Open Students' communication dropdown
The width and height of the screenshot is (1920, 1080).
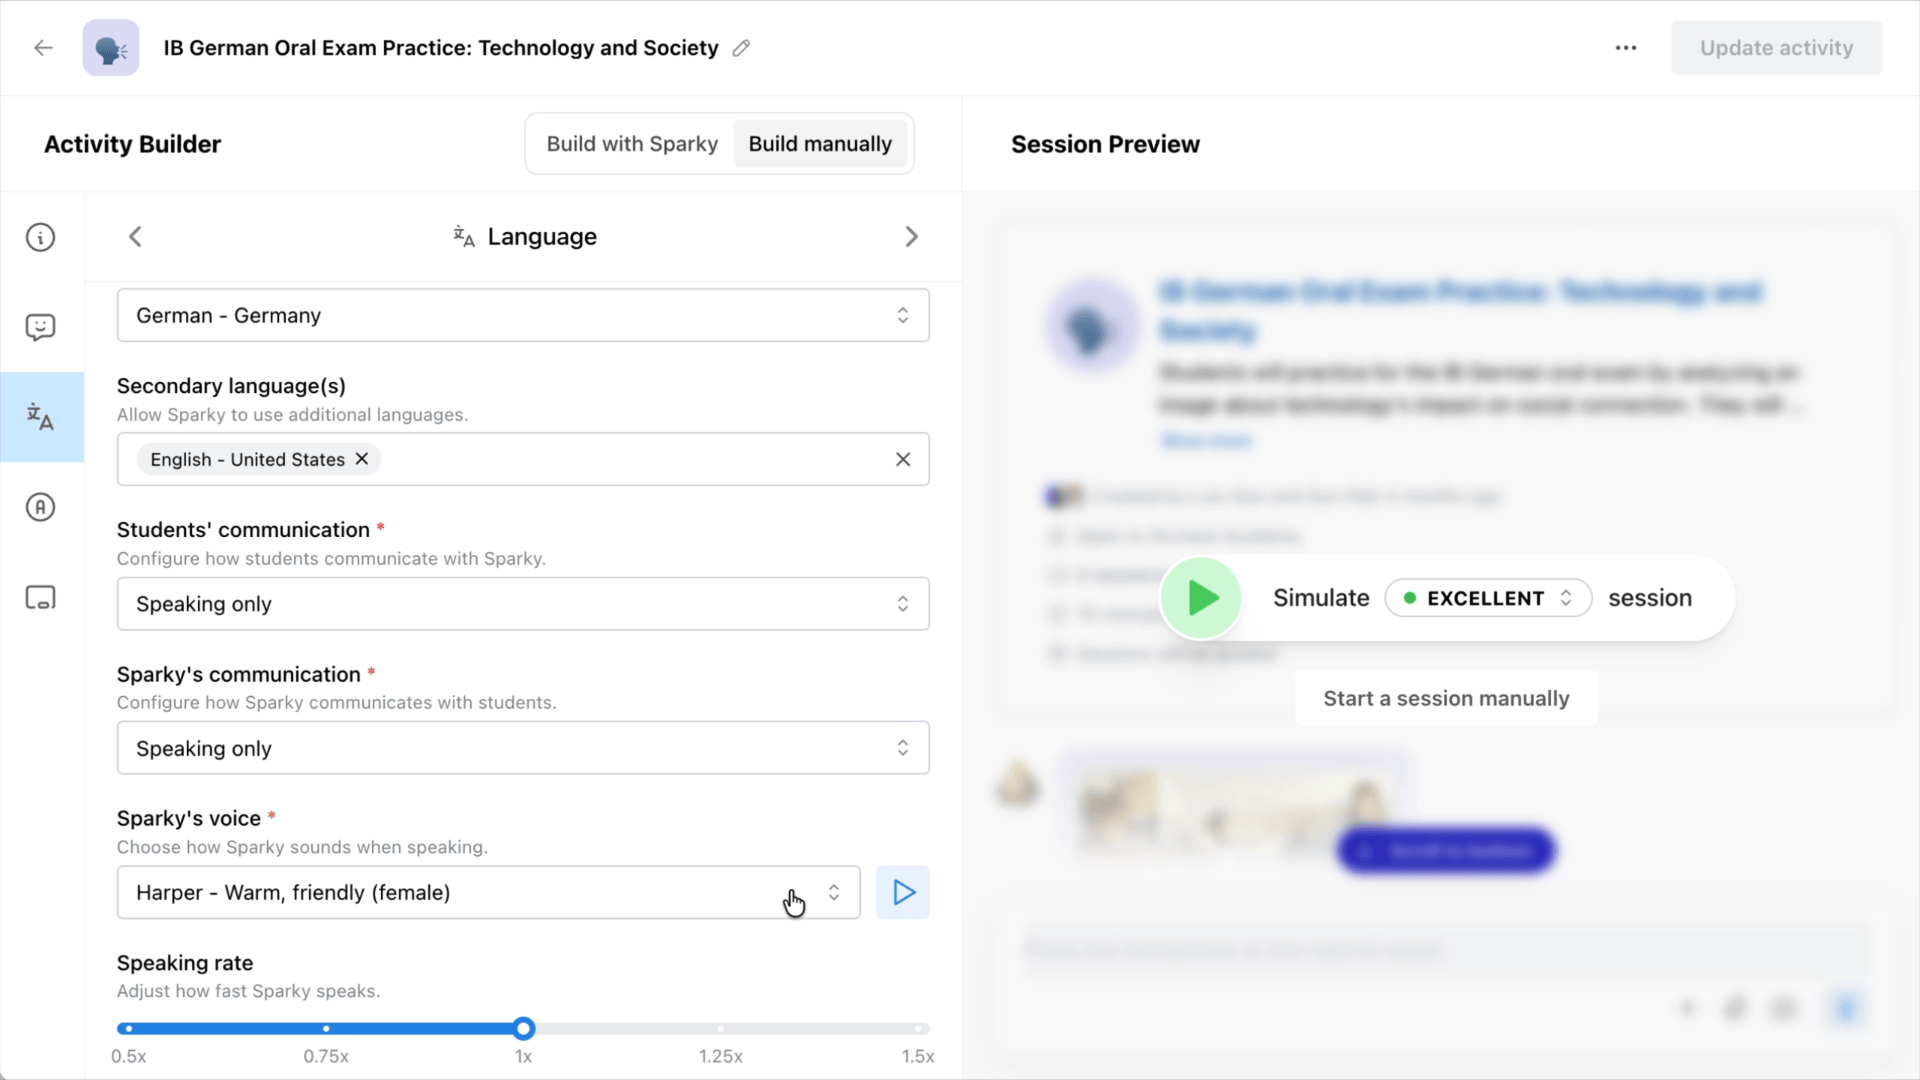coord(522,604)
